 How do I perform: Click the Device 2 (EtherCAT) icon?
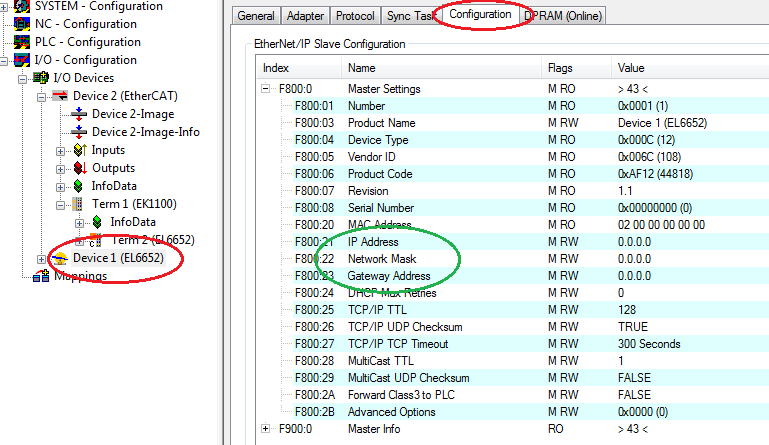point(60,96)
